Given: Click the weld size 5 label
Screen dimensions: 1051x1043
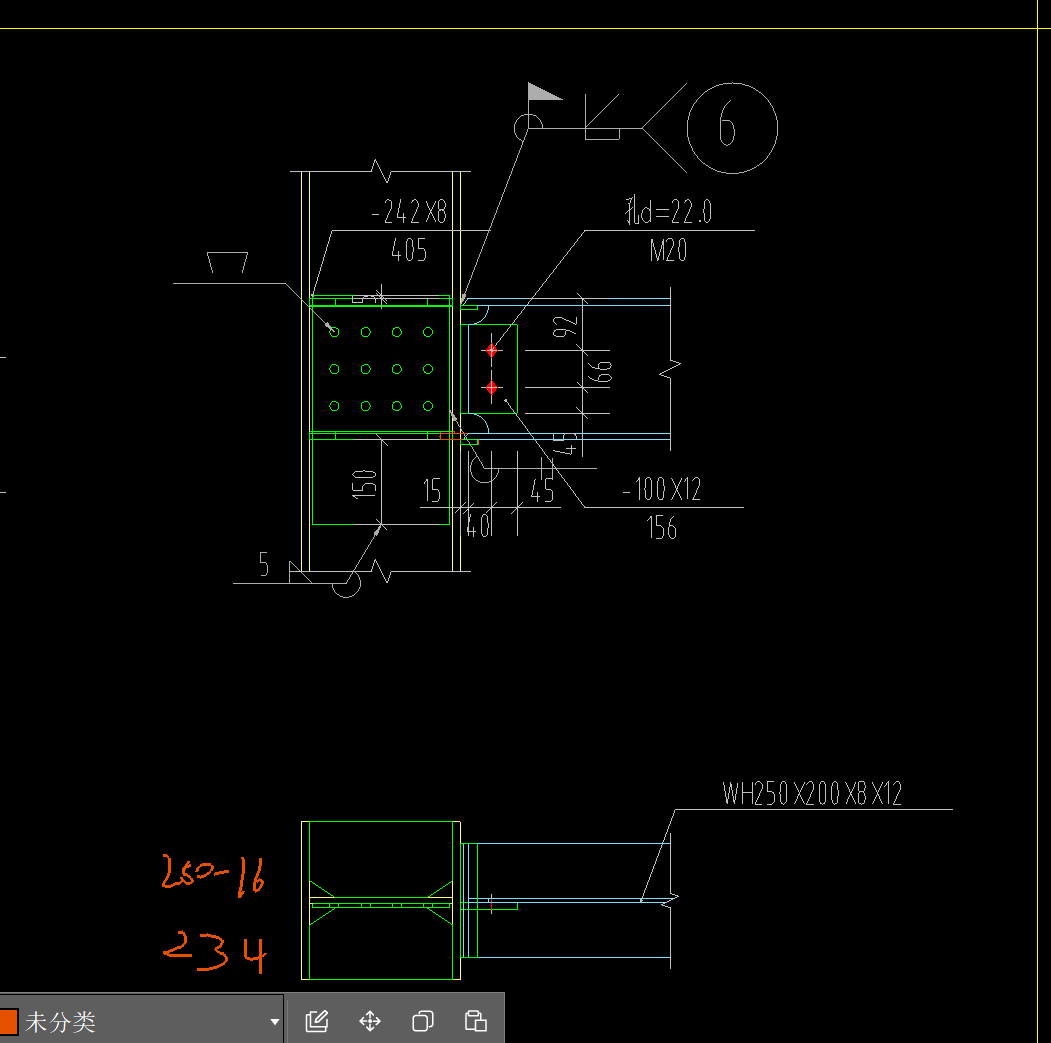Looking at the screenshot, I should (x=264, y=564).
